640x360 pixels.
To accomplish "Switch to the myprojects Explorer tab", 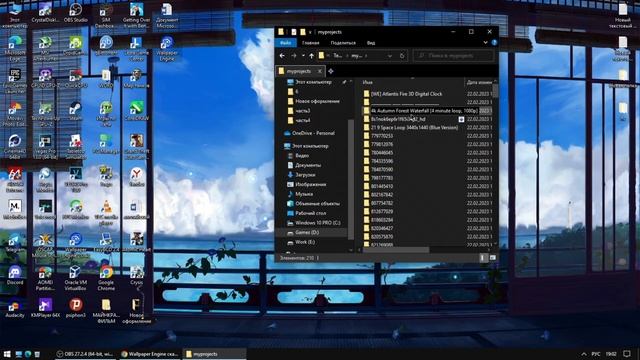I will pos(299,71).
